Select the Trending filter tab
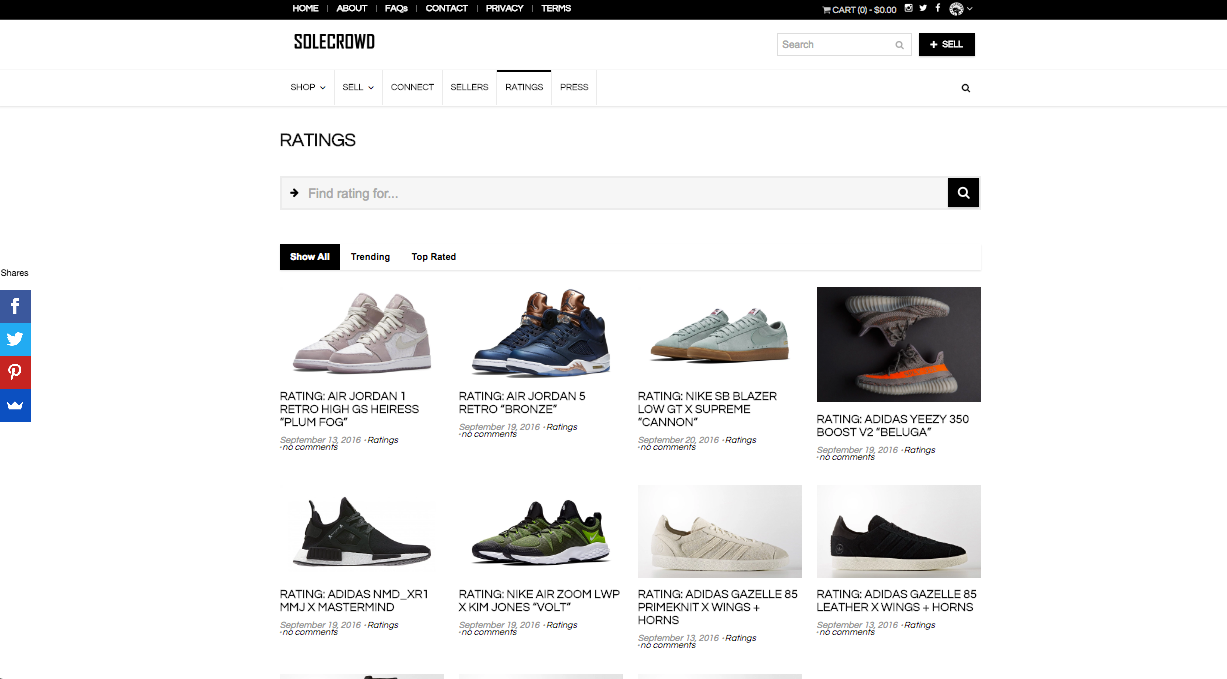The height and width of the screenshot is (679, 1227). (370, 257)
